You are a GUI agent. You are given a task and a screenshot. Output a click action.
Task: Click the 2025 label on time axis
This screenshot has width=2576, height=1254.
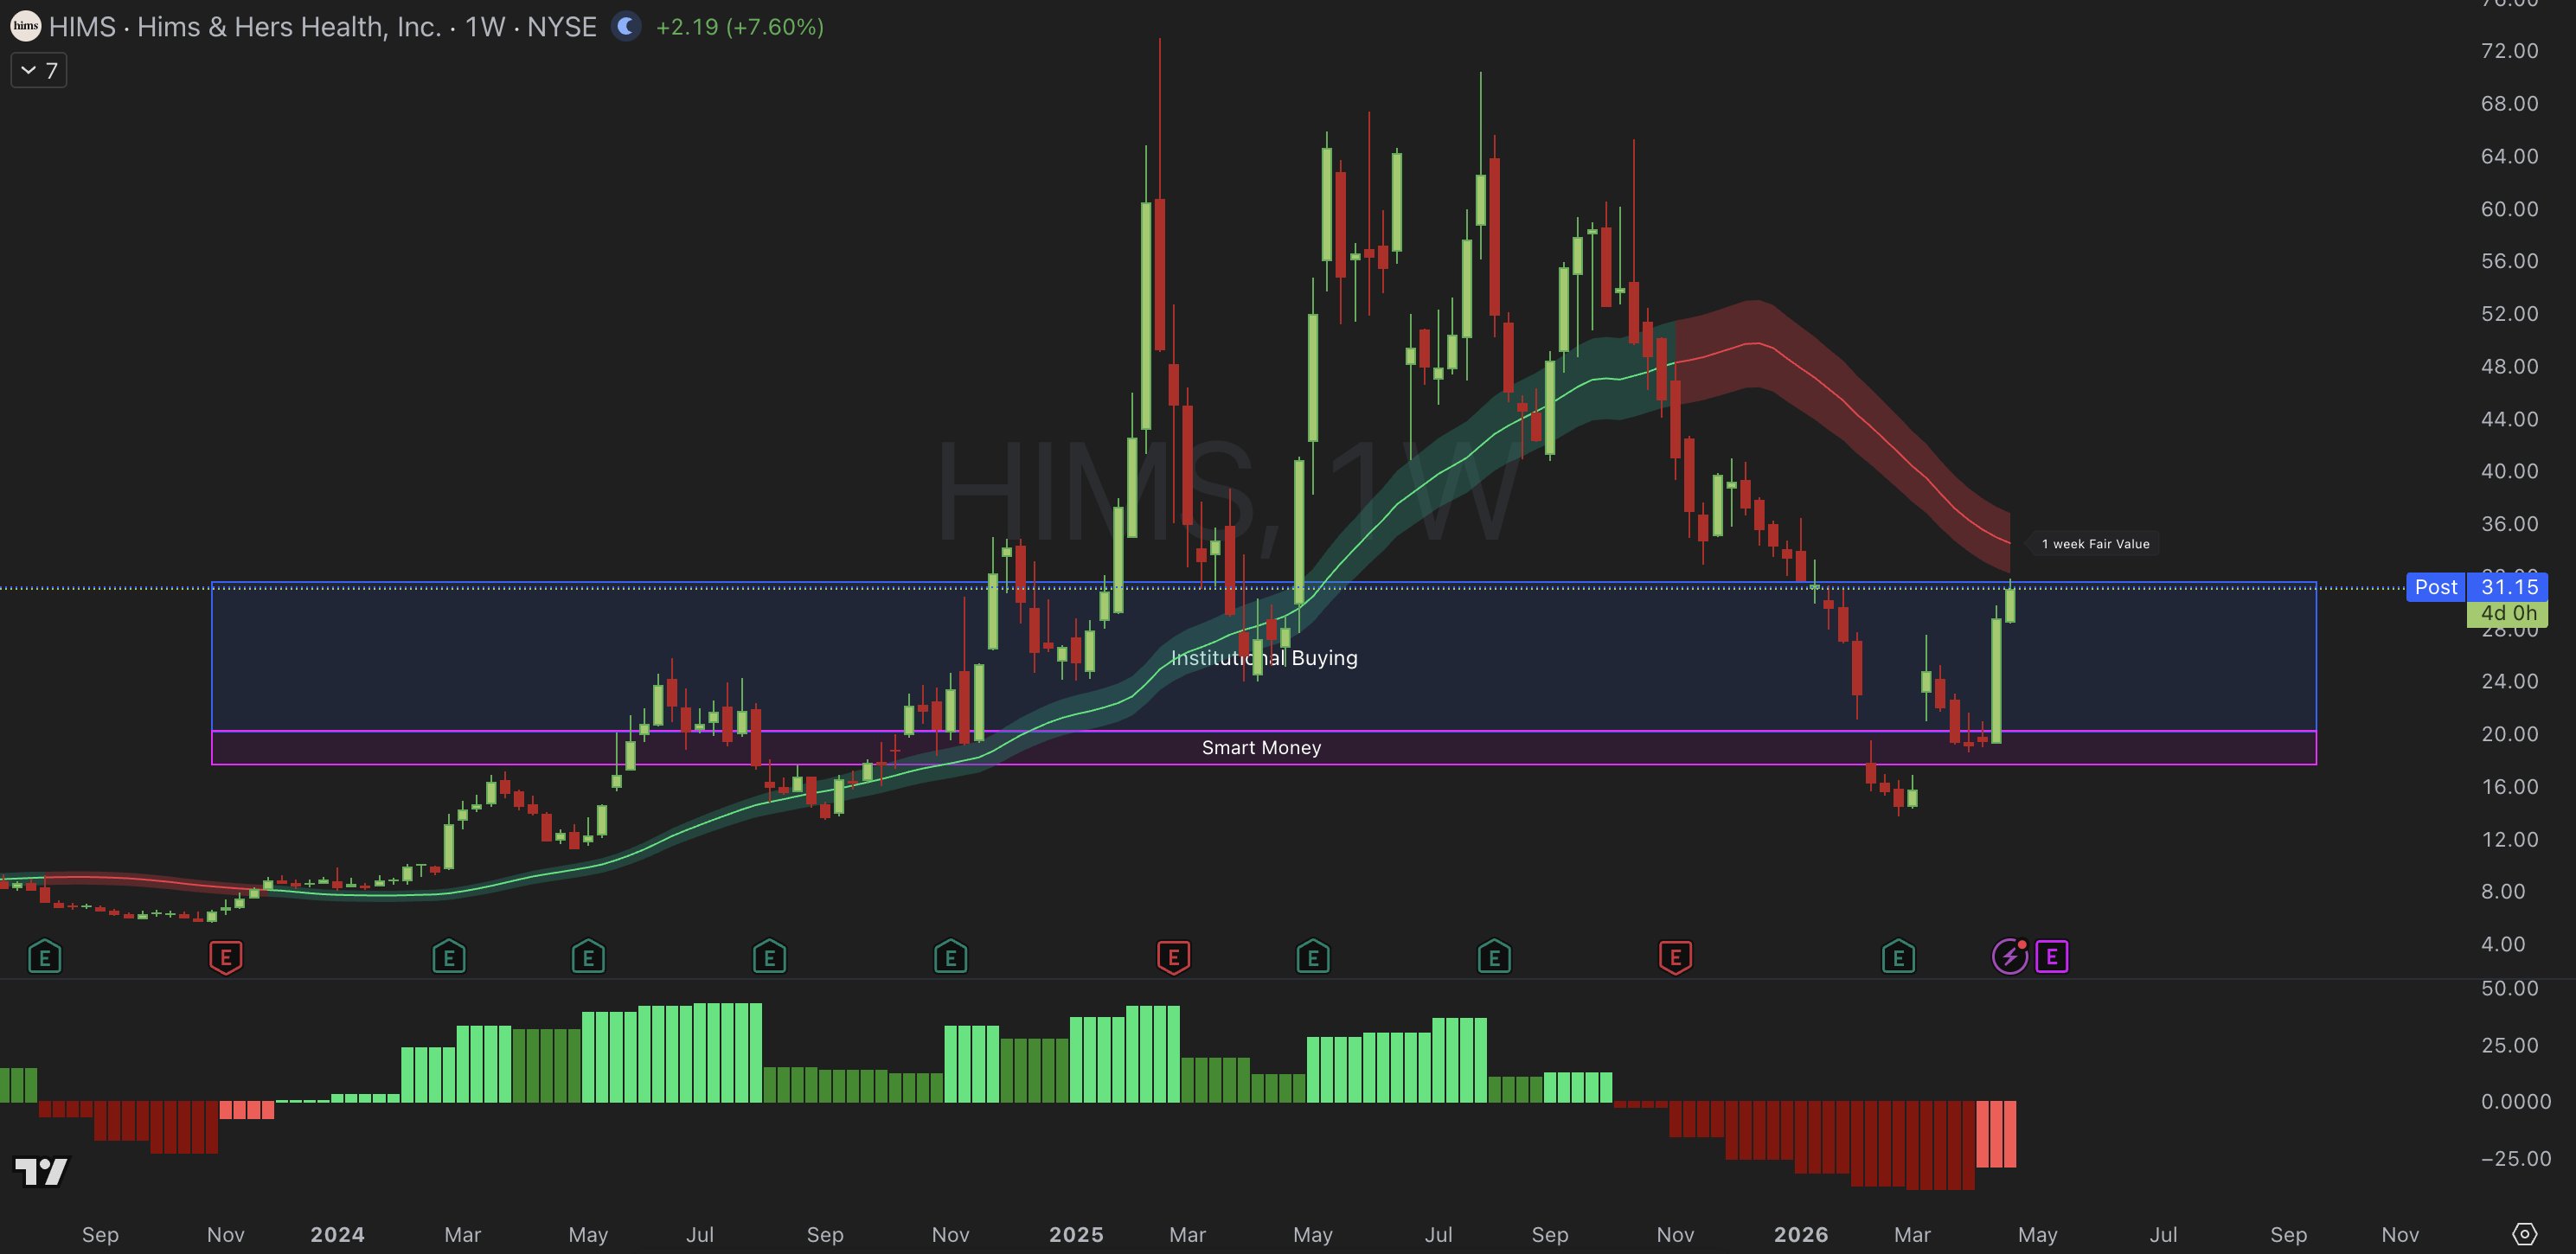click(x=1075, y=1234)
